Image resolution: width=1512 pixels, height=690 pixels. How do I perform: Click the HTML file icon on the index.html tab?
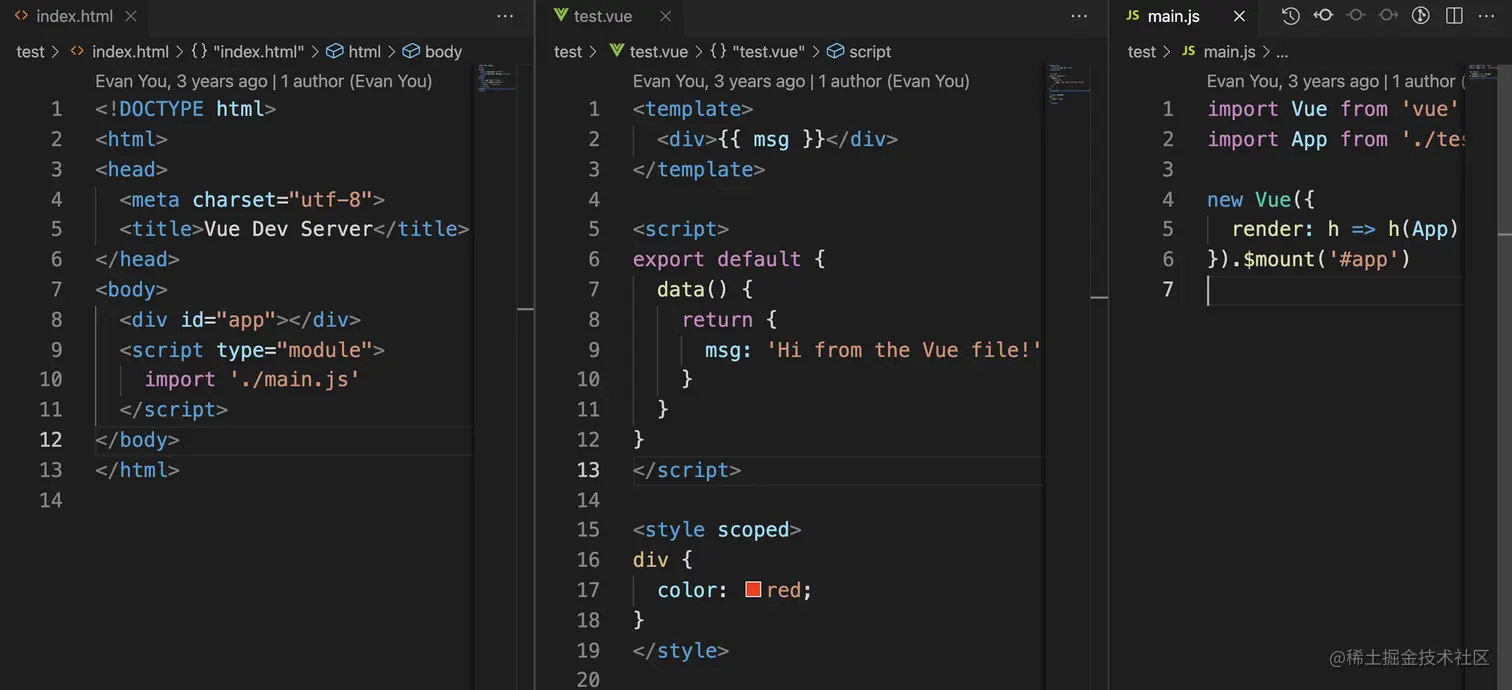click(21, 16)
